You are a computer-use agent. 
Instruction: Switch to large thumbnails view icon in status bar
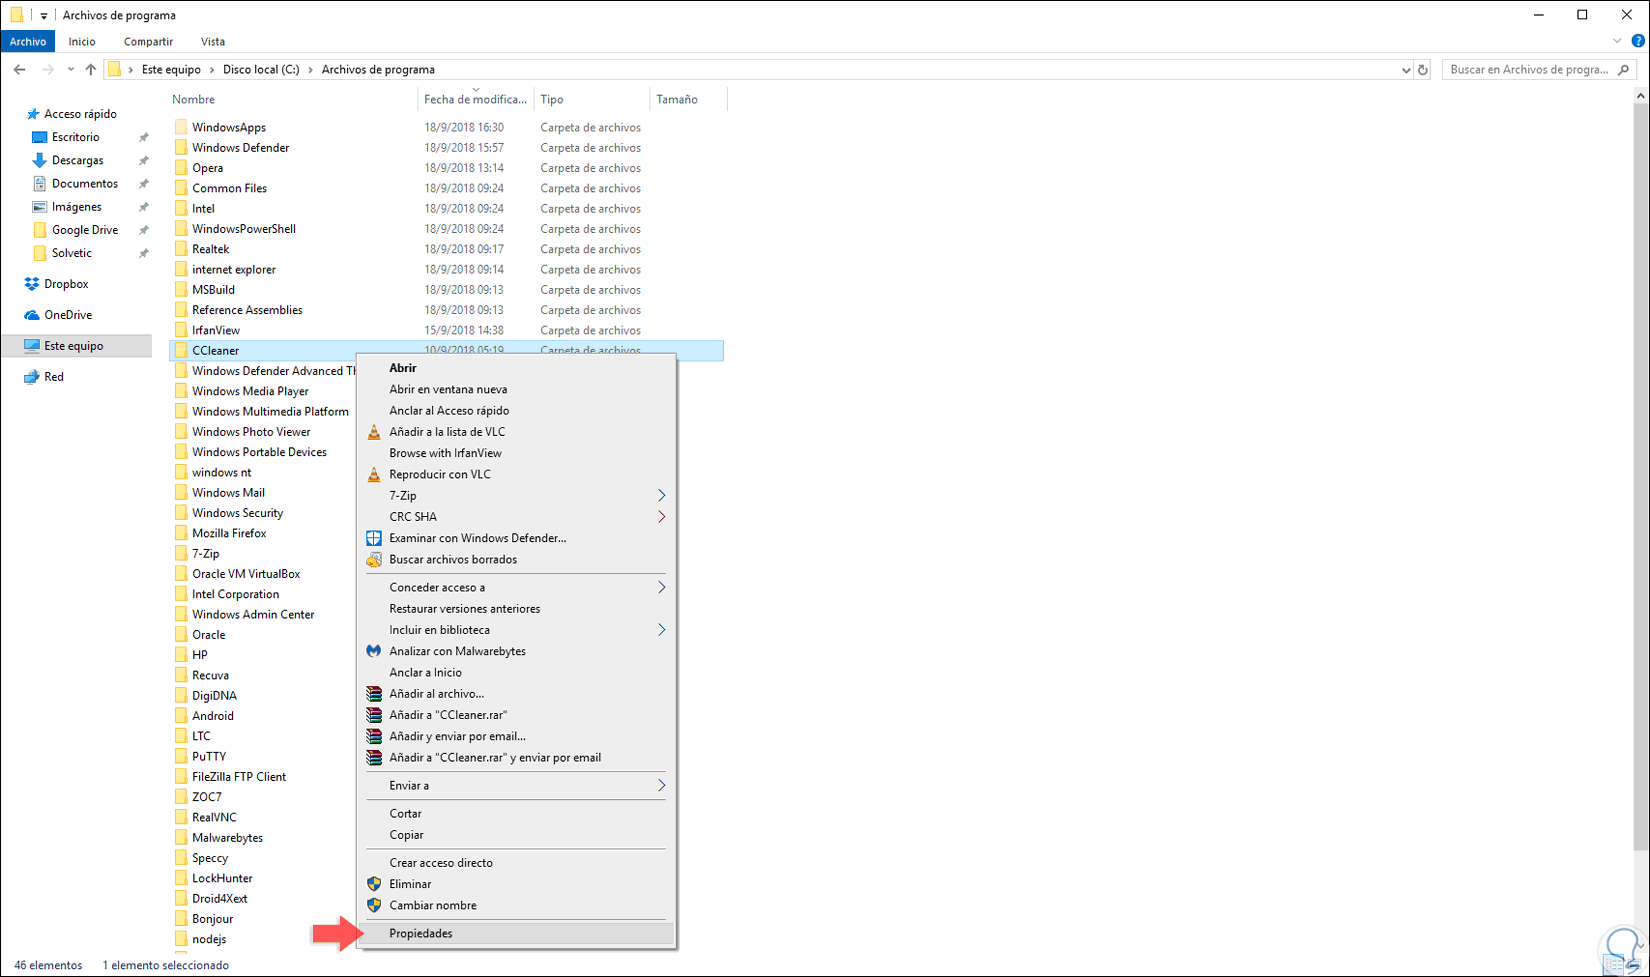pyautogui.click(x=1634, y=965)
